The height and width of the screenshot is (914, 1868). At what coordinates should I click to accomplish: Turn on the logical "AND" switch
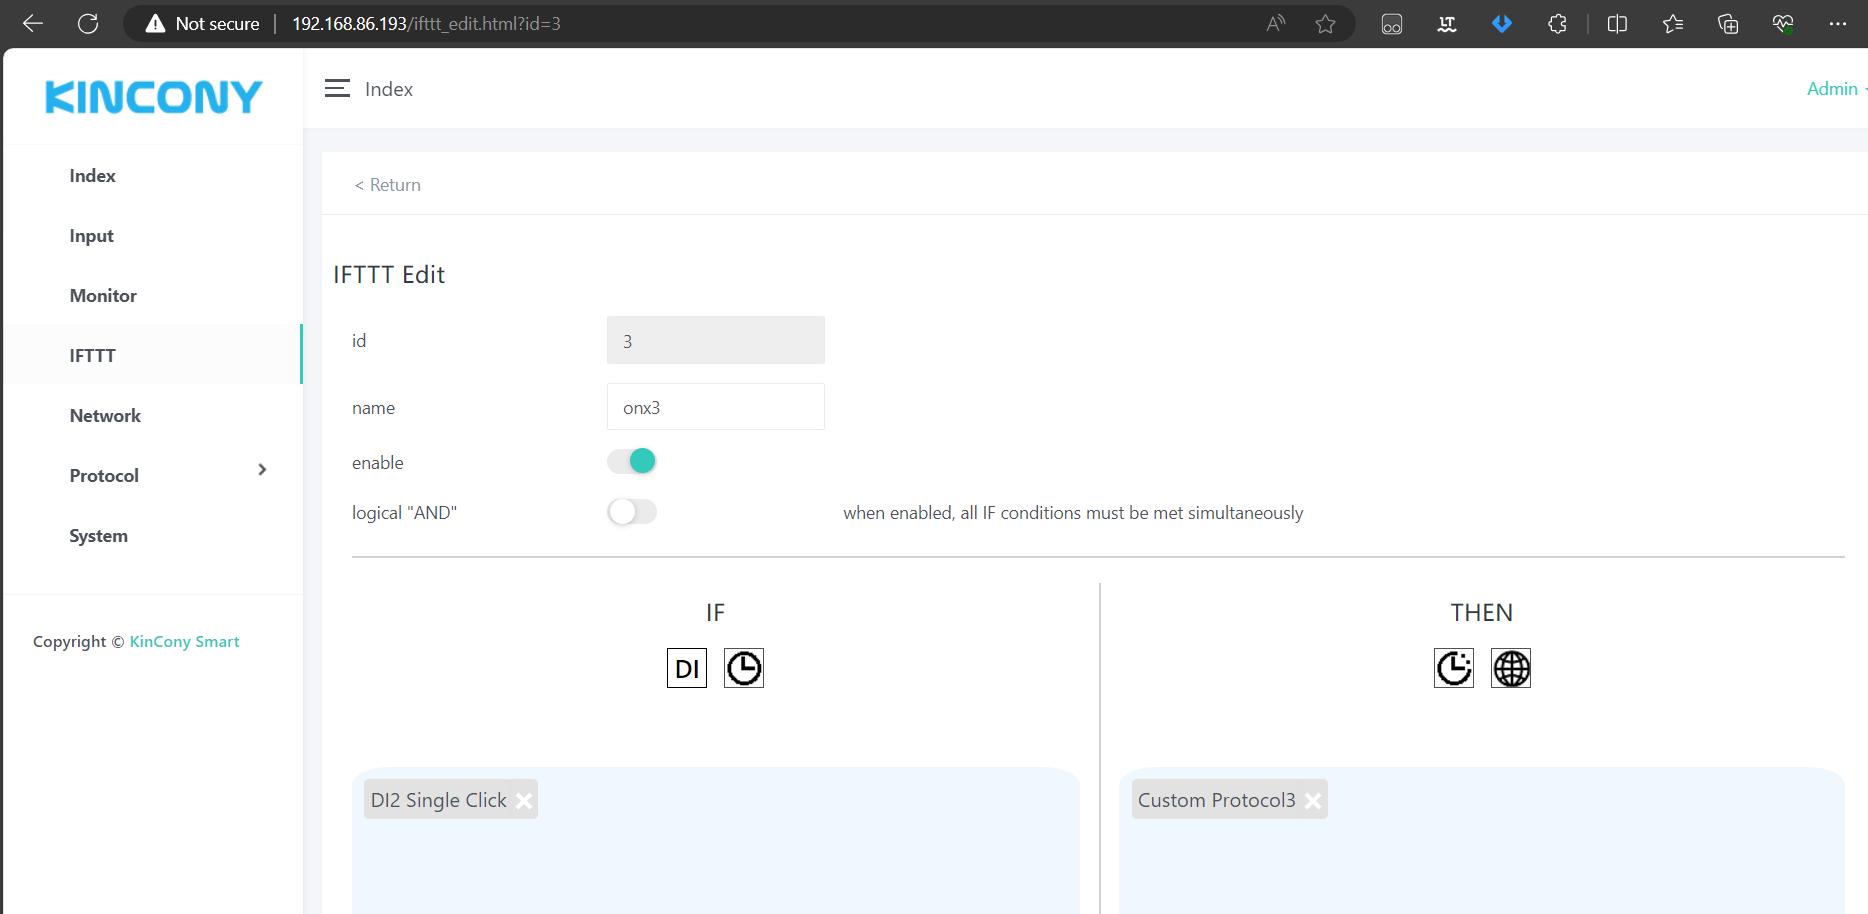click(632, 512)
